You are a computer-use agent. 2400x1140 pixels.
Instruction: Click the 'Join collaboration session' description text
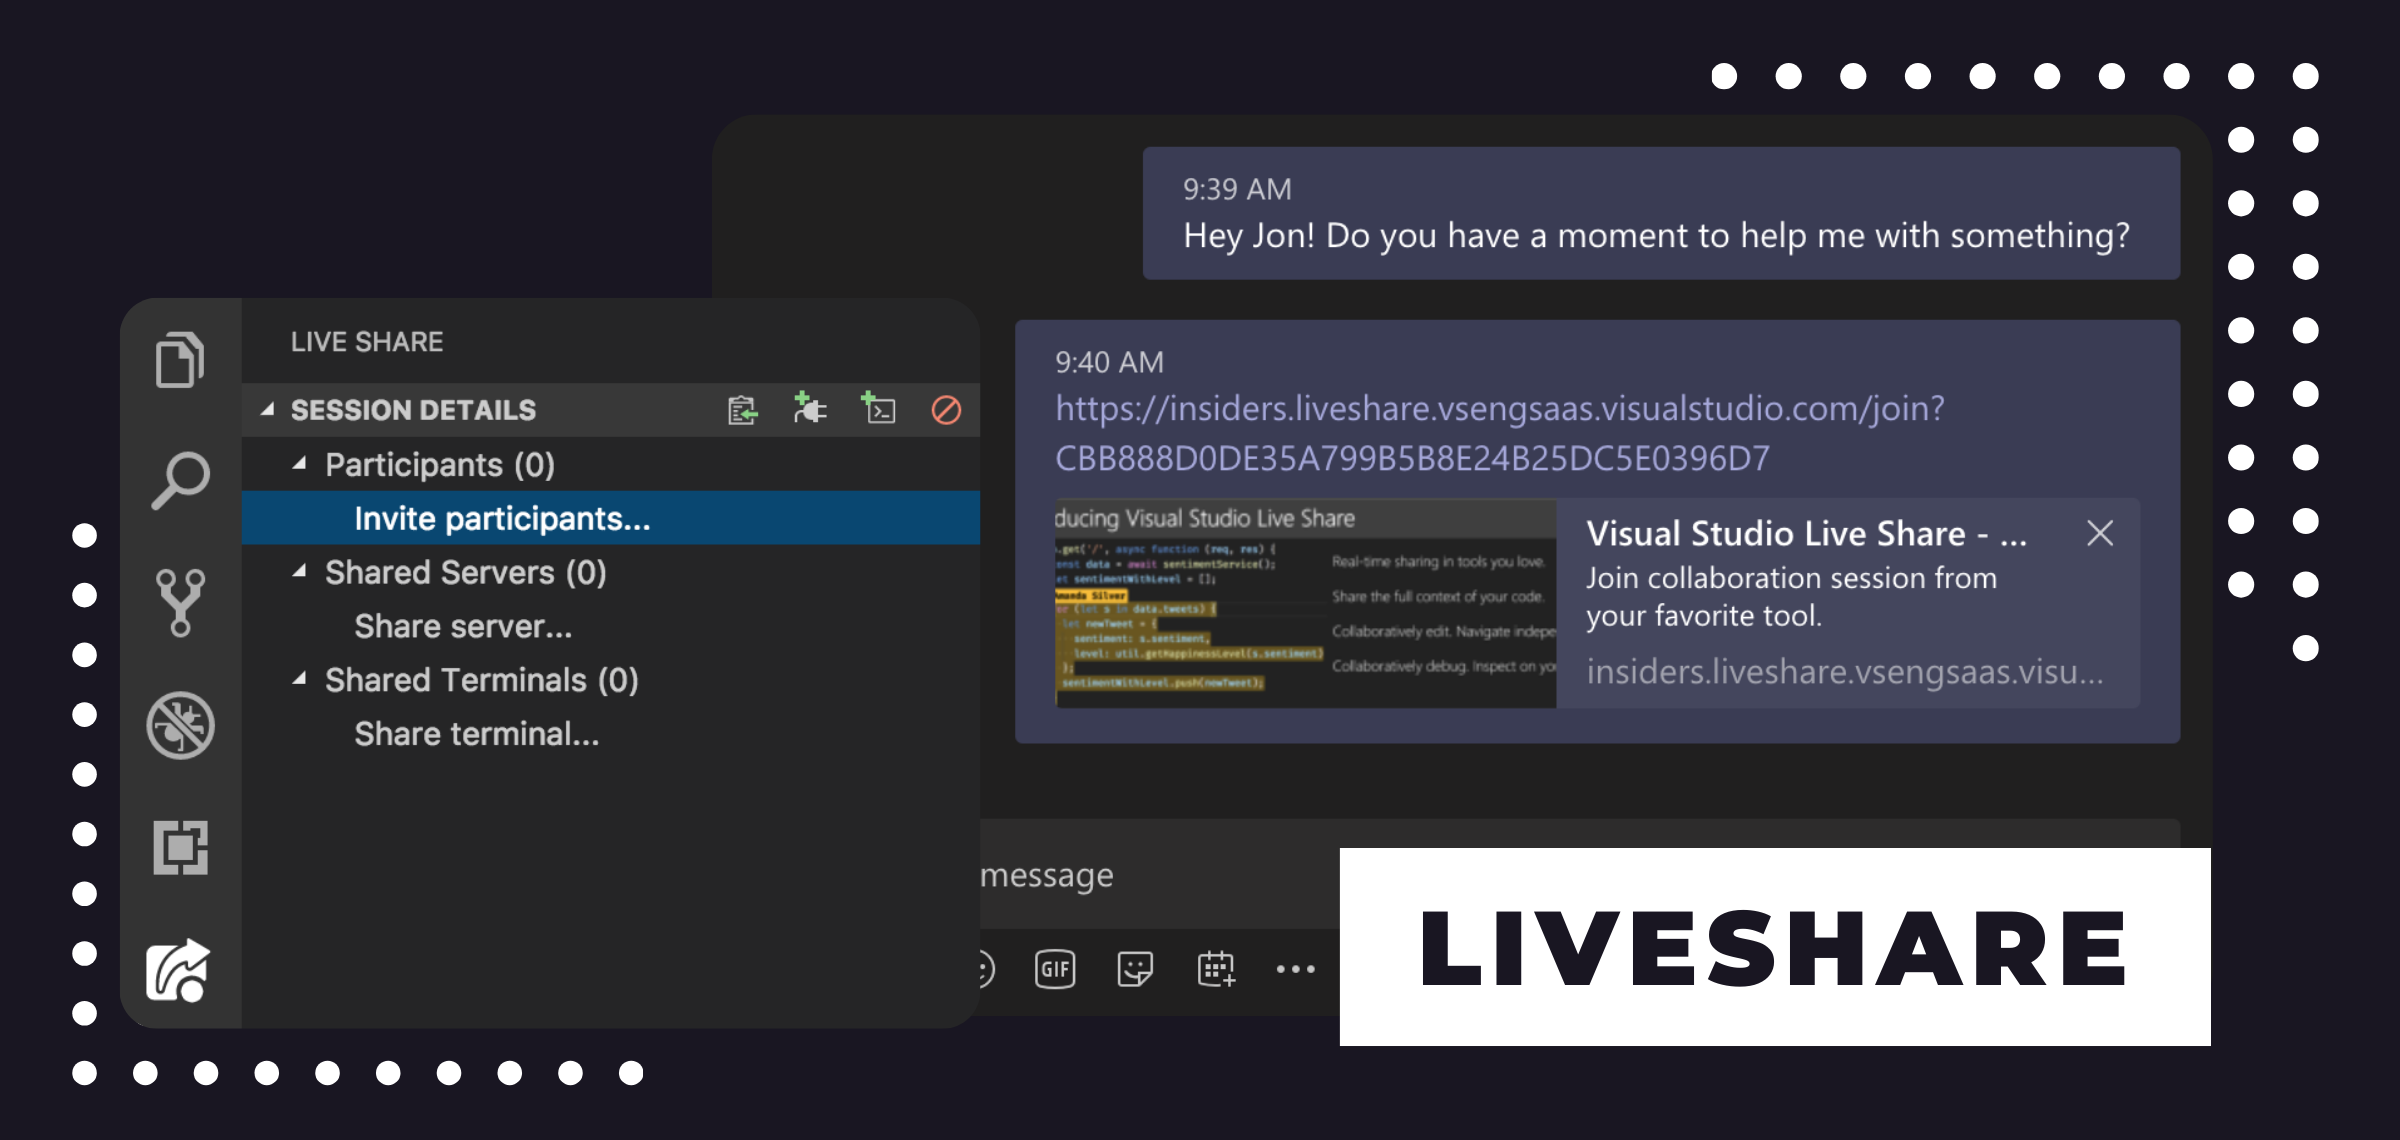click(x=1791, y=596)
